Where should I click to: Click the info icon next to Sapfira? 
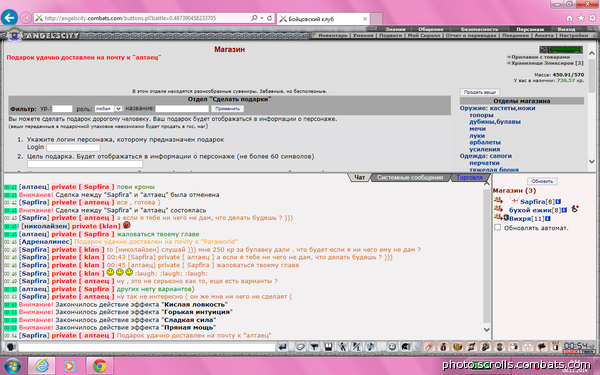pos(558,202)
